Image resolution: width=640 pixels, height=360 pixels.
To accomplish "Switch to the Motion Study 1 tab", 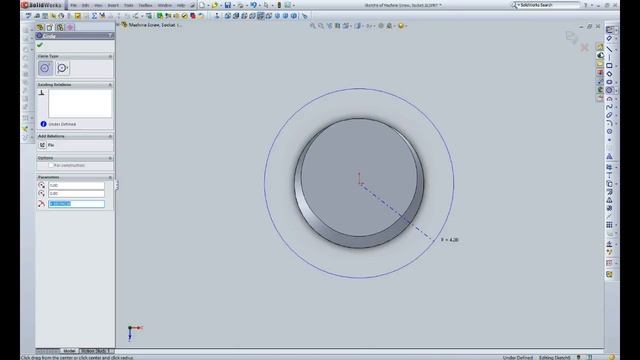I will [x=95, y=351].
